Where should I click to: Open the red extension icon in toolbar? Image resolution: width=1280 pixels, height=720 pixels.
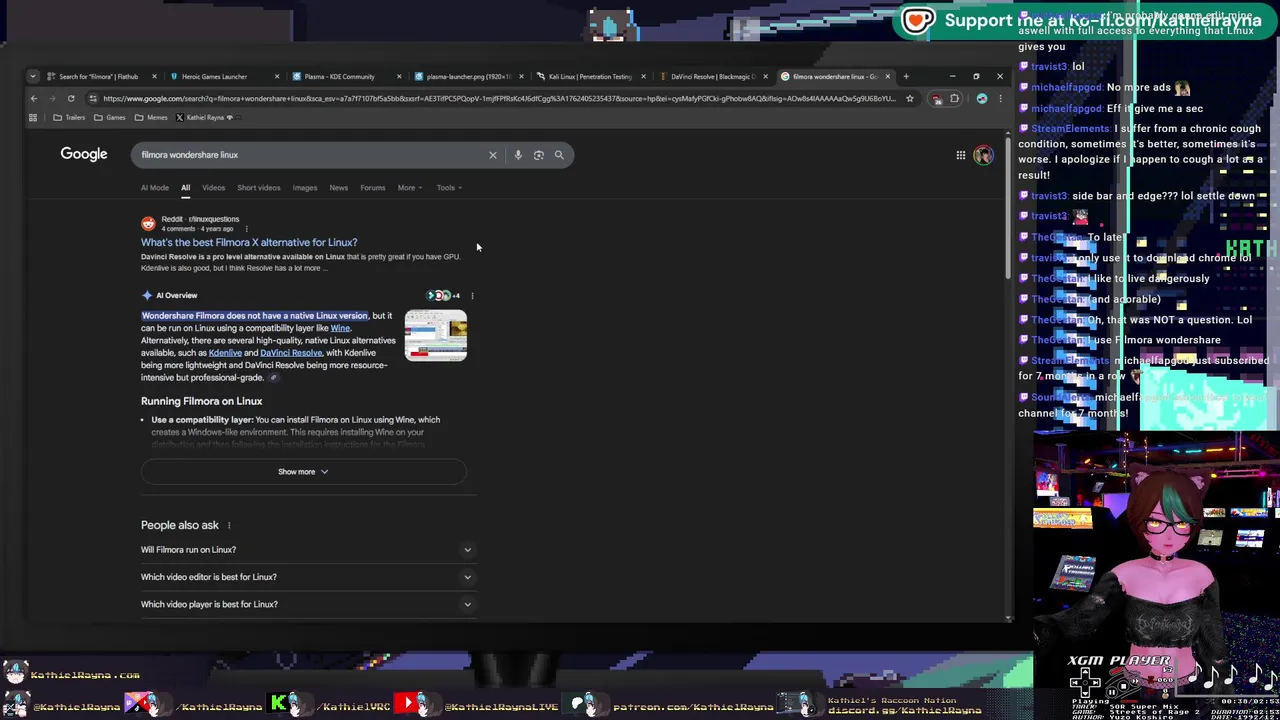(x=937, y=98)
